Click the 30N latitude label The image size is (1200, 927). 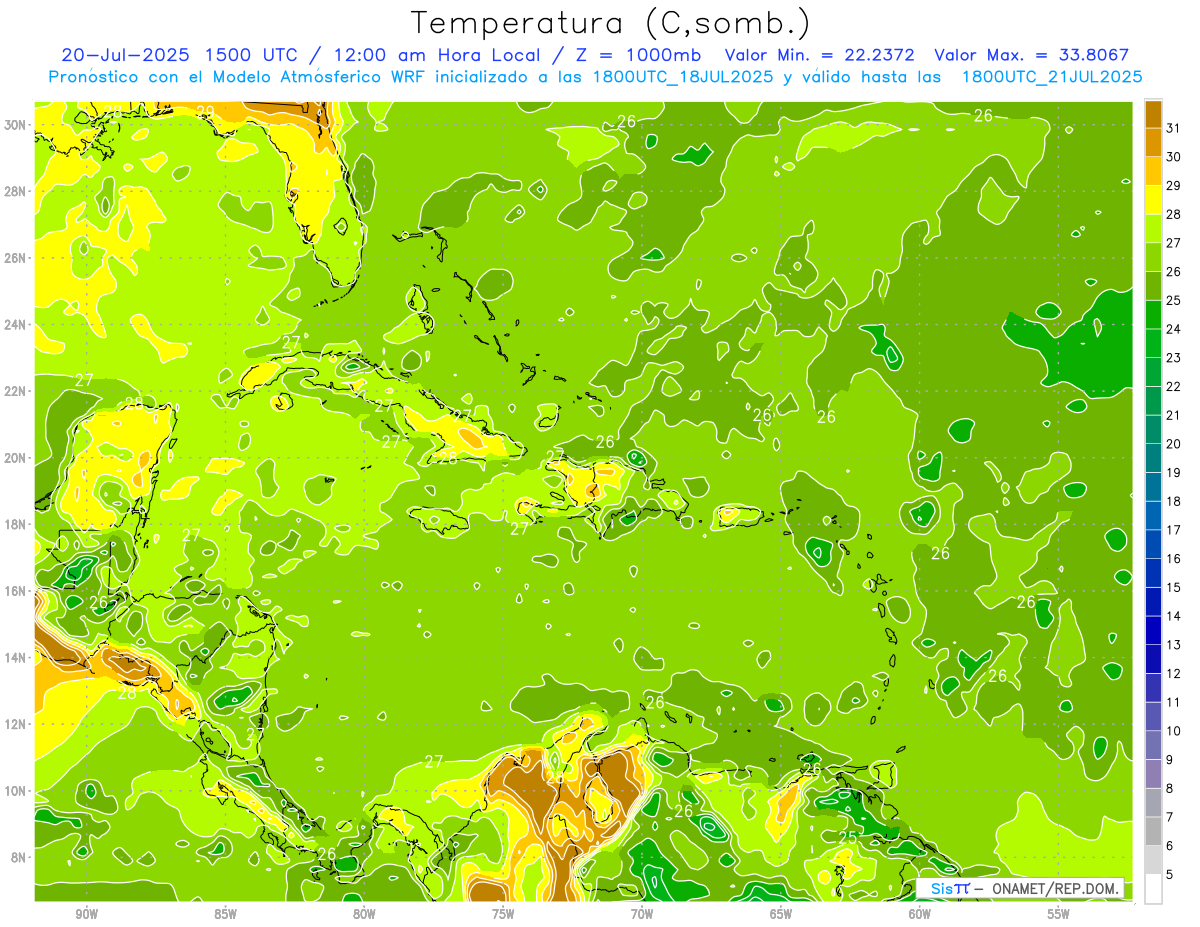pos(16,125)
